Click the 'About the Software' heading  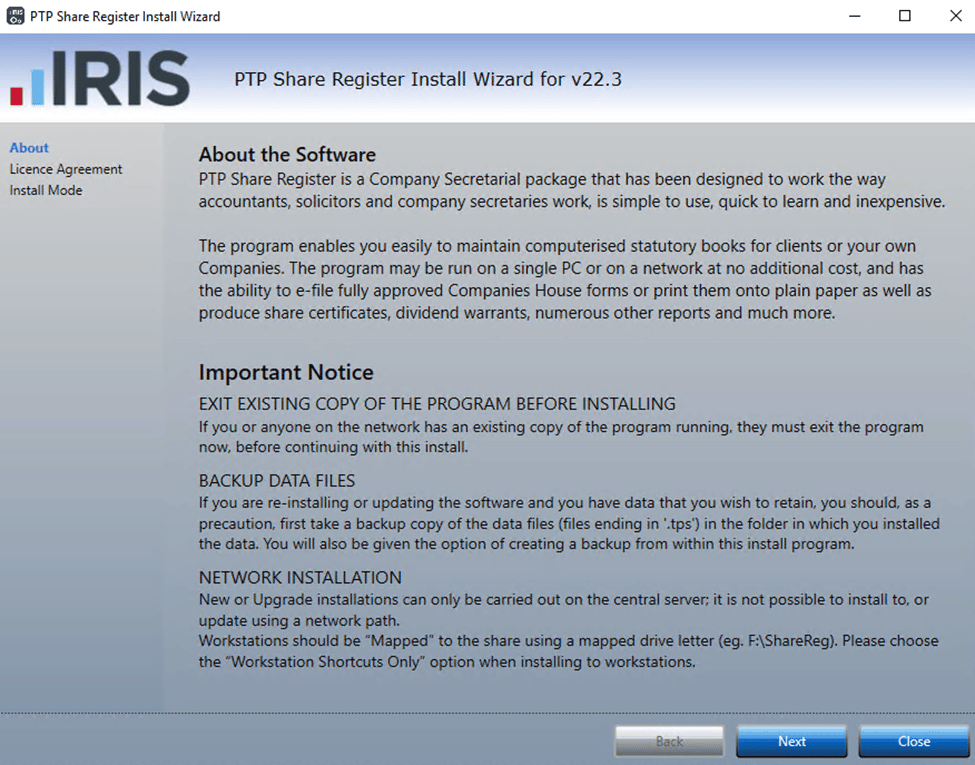click(x=287, y=154)
